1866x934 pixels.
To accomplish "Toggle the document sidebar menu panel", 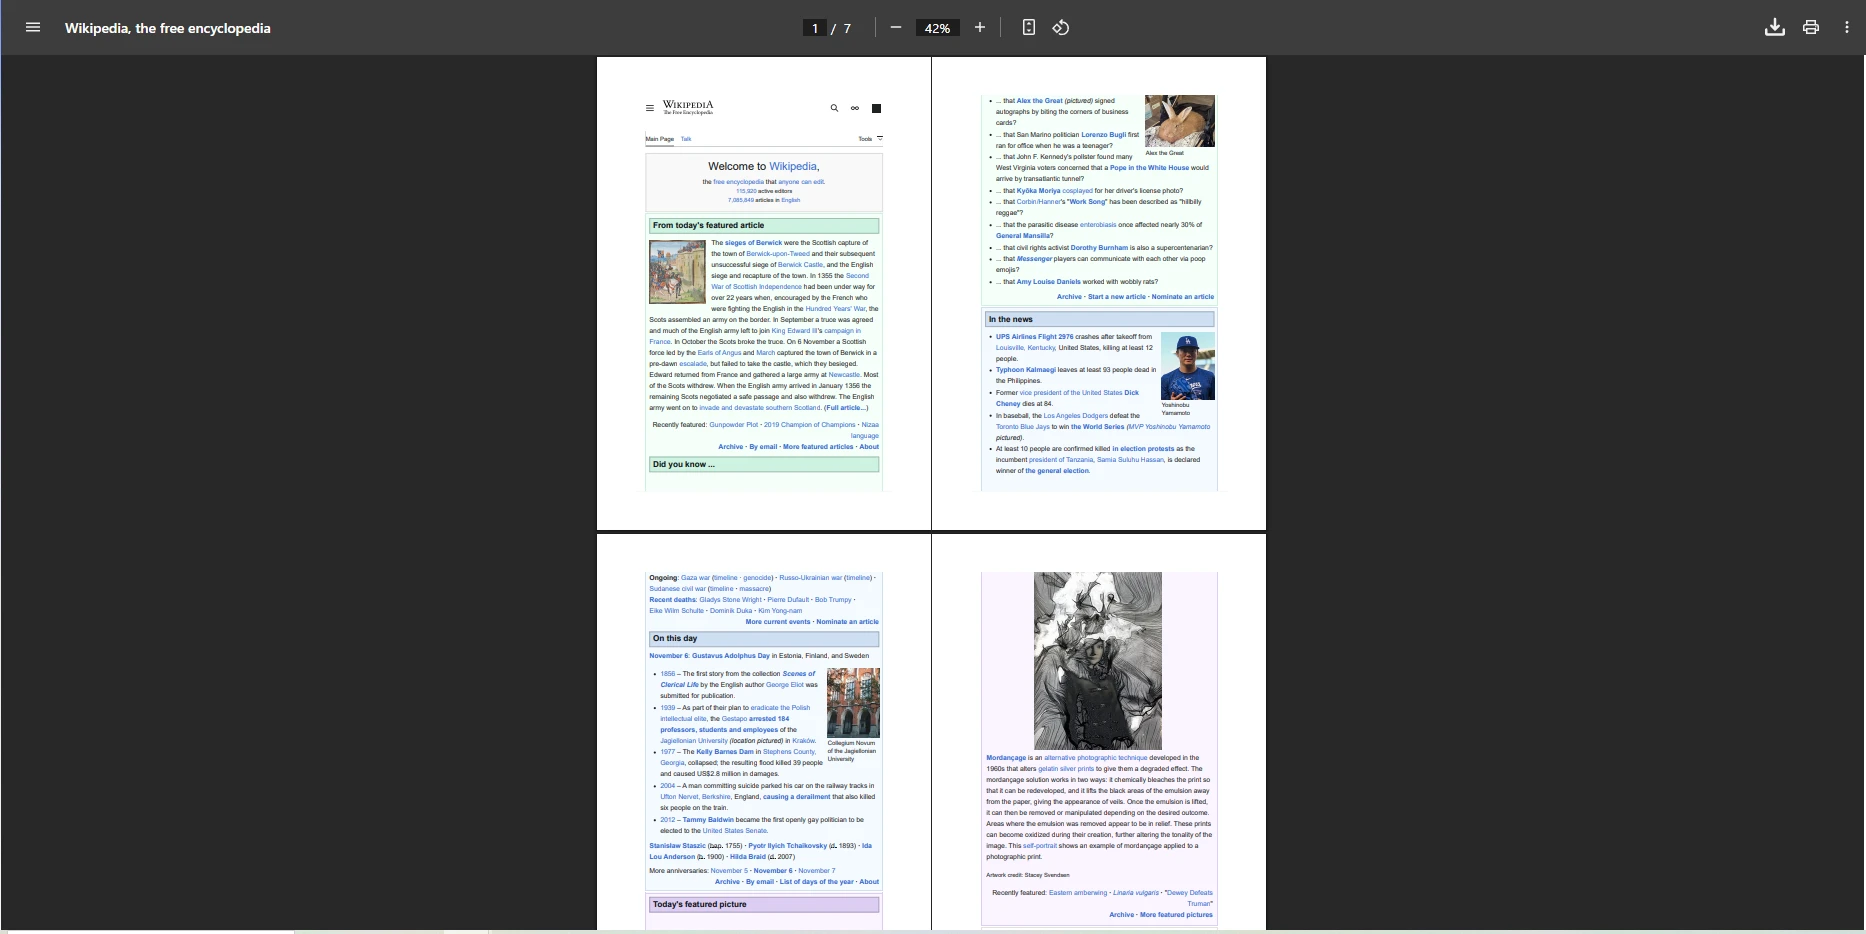I will (33, 27).
